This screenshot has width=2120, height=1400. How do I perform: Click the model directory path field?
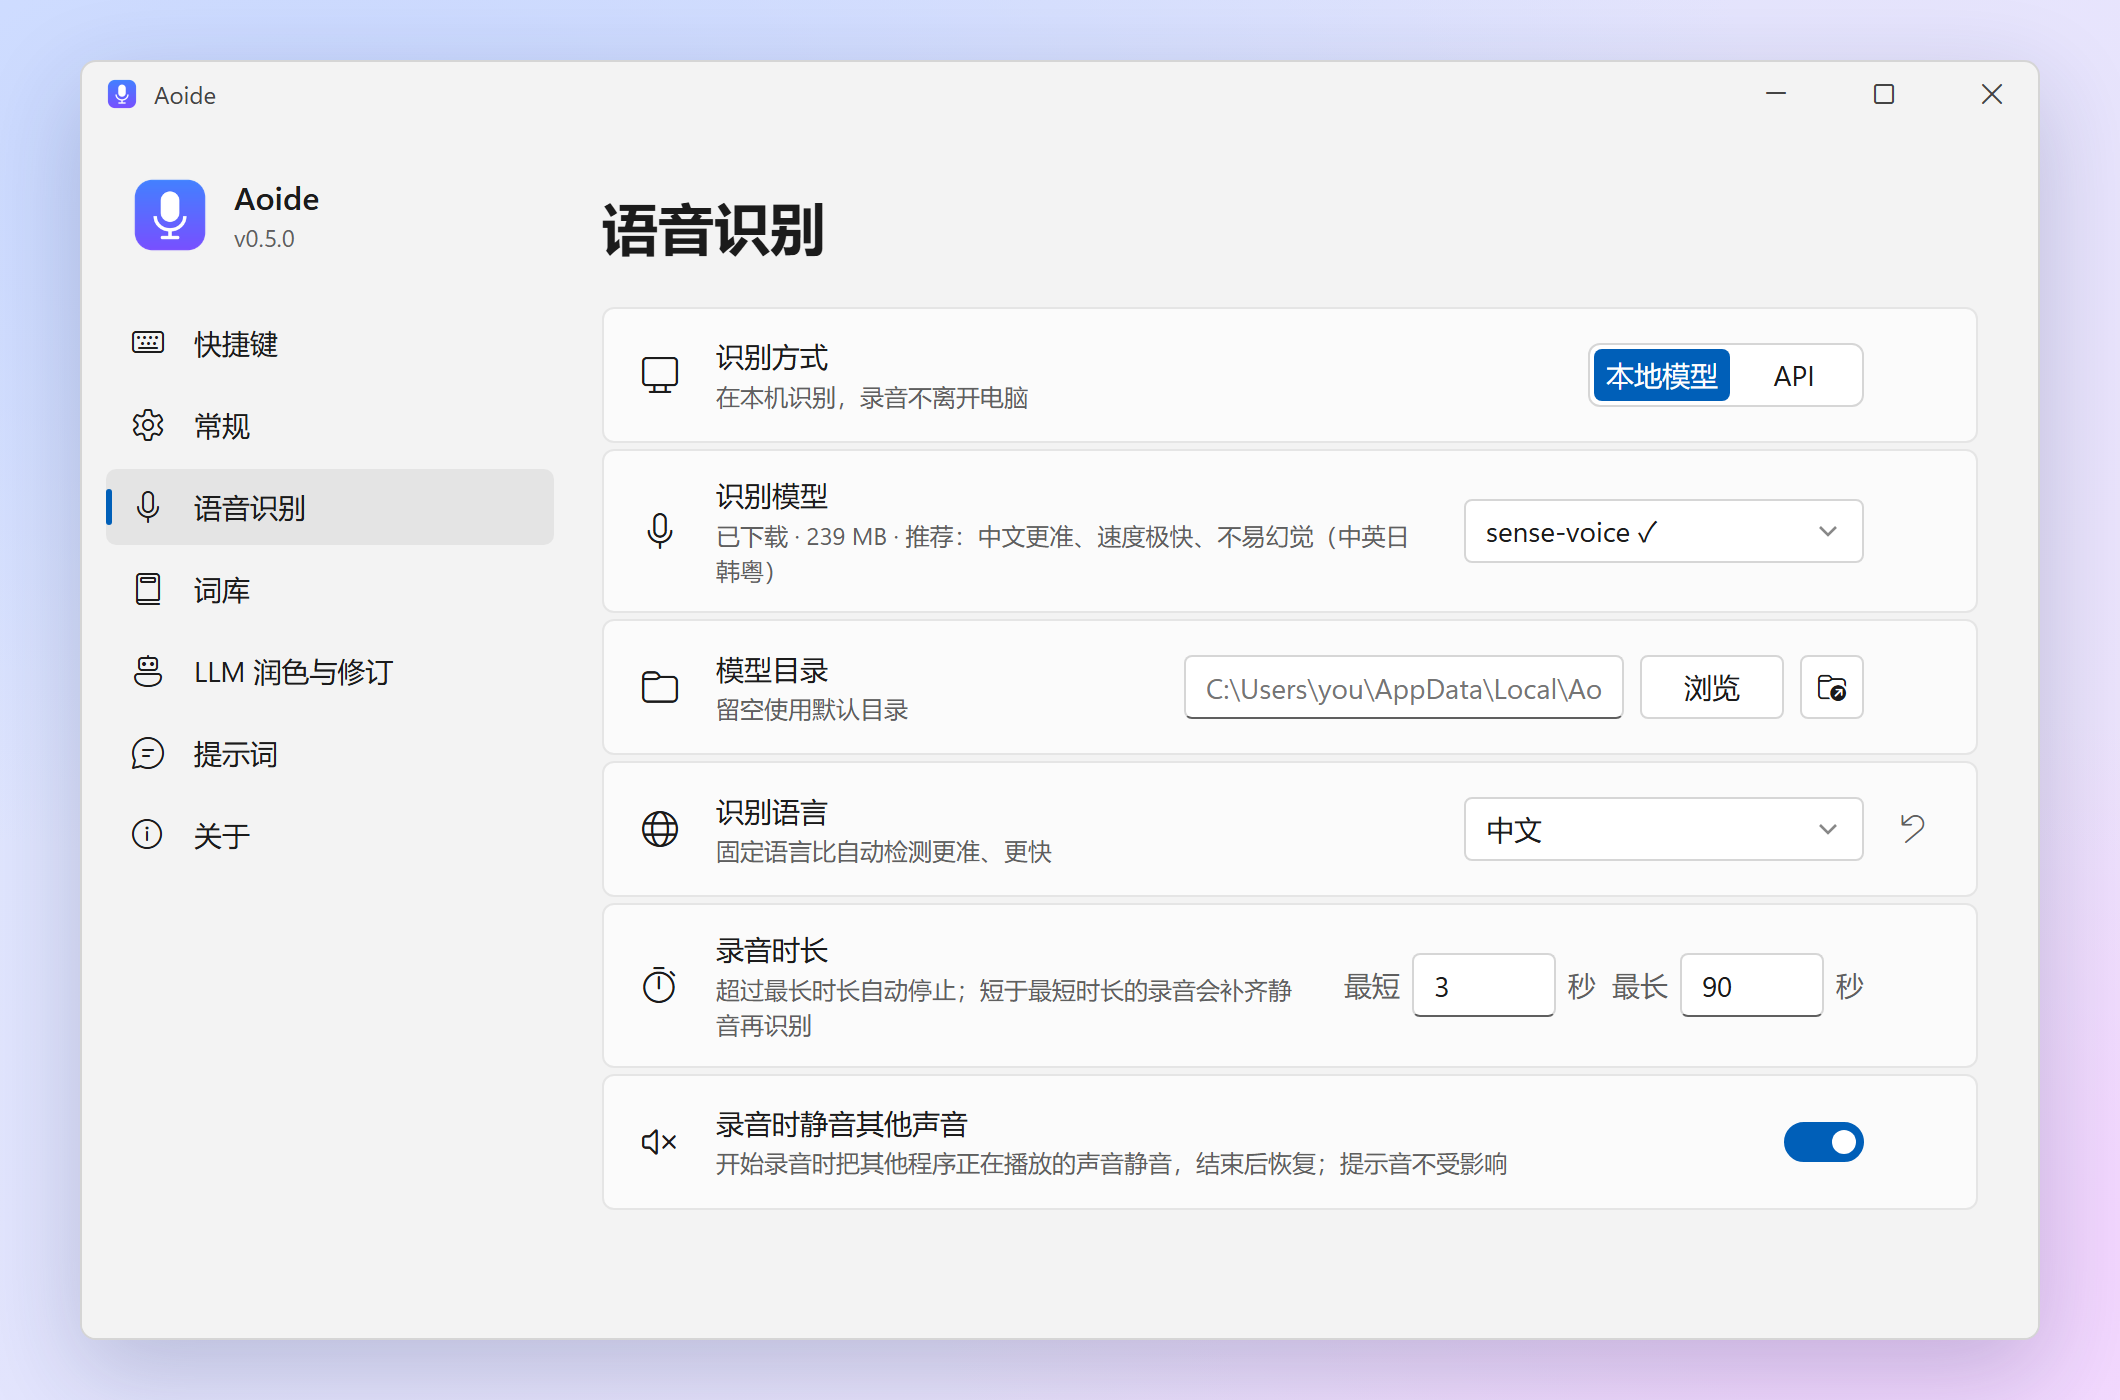[x=1403, y=688]
